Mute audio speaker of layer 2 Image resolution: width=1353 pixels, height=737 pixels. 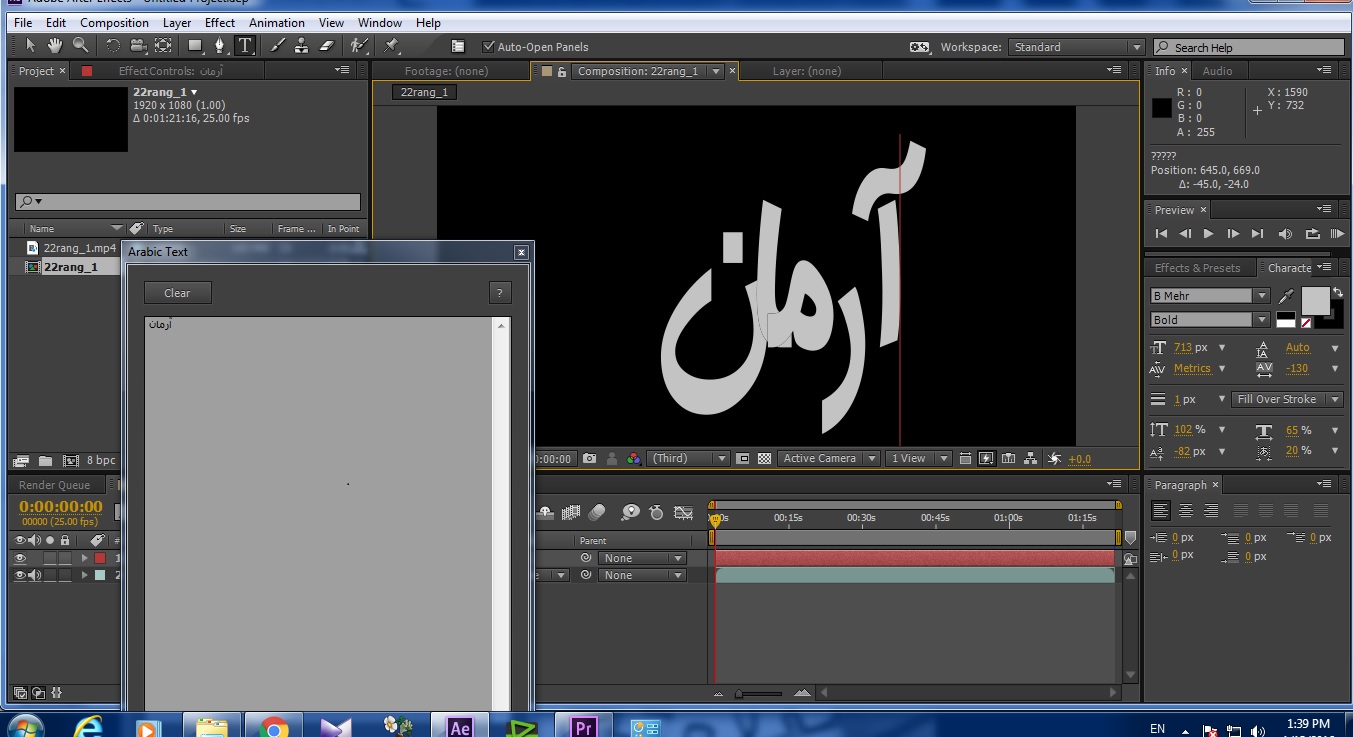coord(35,575)
